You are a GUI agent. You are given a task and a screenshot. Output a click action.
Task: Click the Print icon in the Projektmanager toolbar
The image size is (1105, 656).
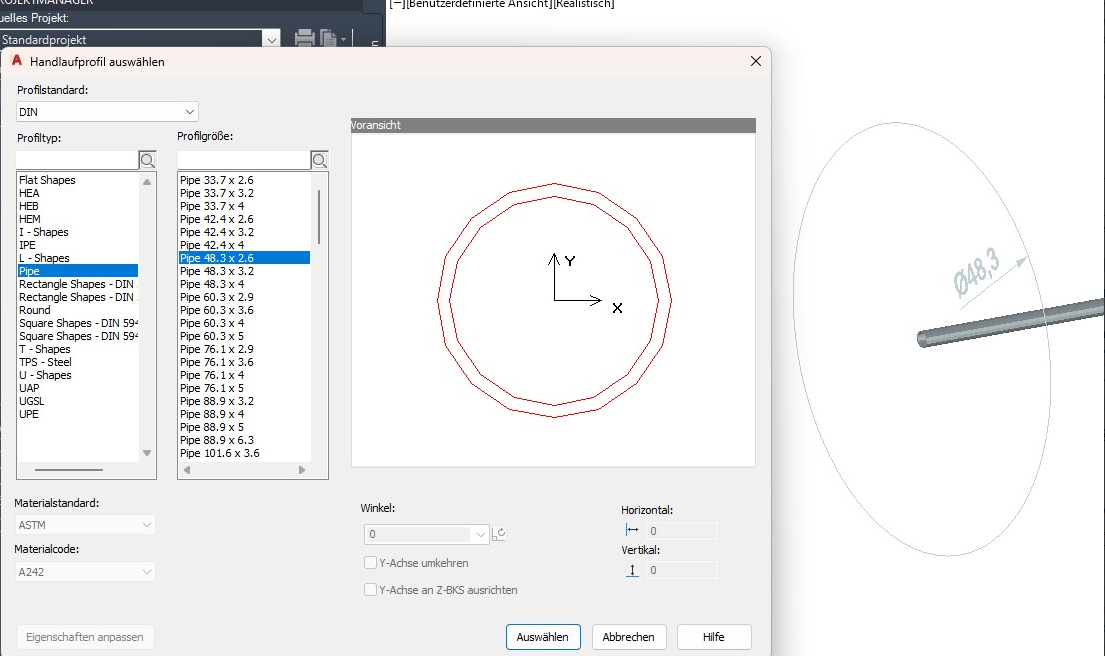pyautogui.click(x=303, y=36)
